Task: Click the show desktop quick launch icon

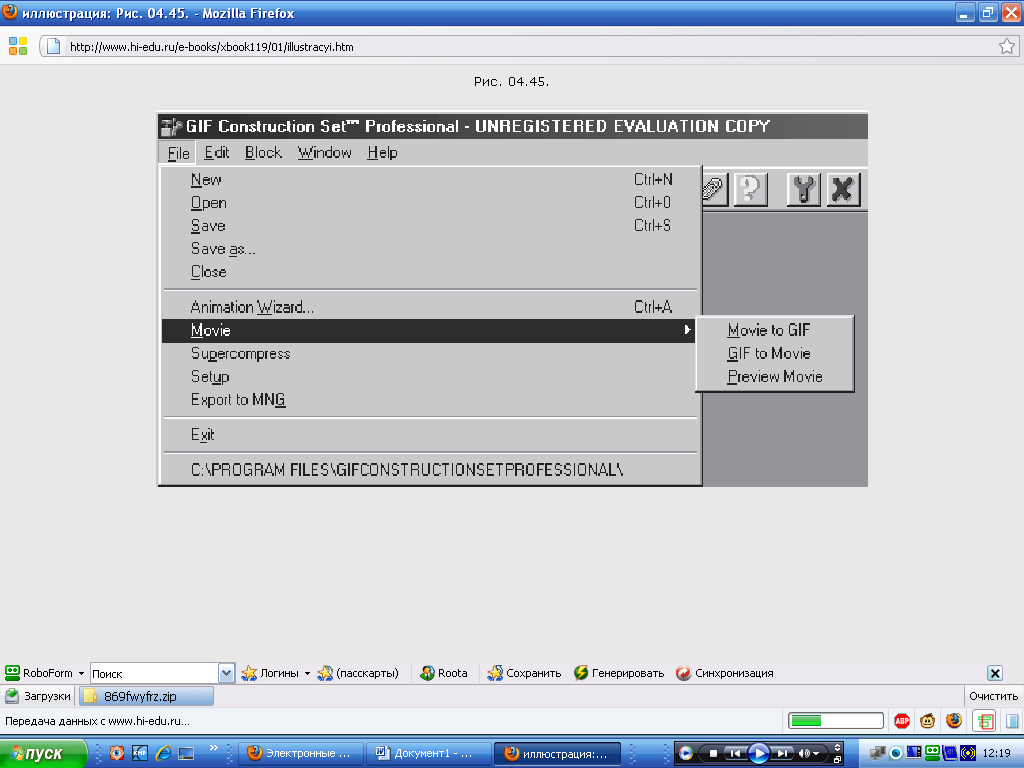Action: click(x=186, y=753)
